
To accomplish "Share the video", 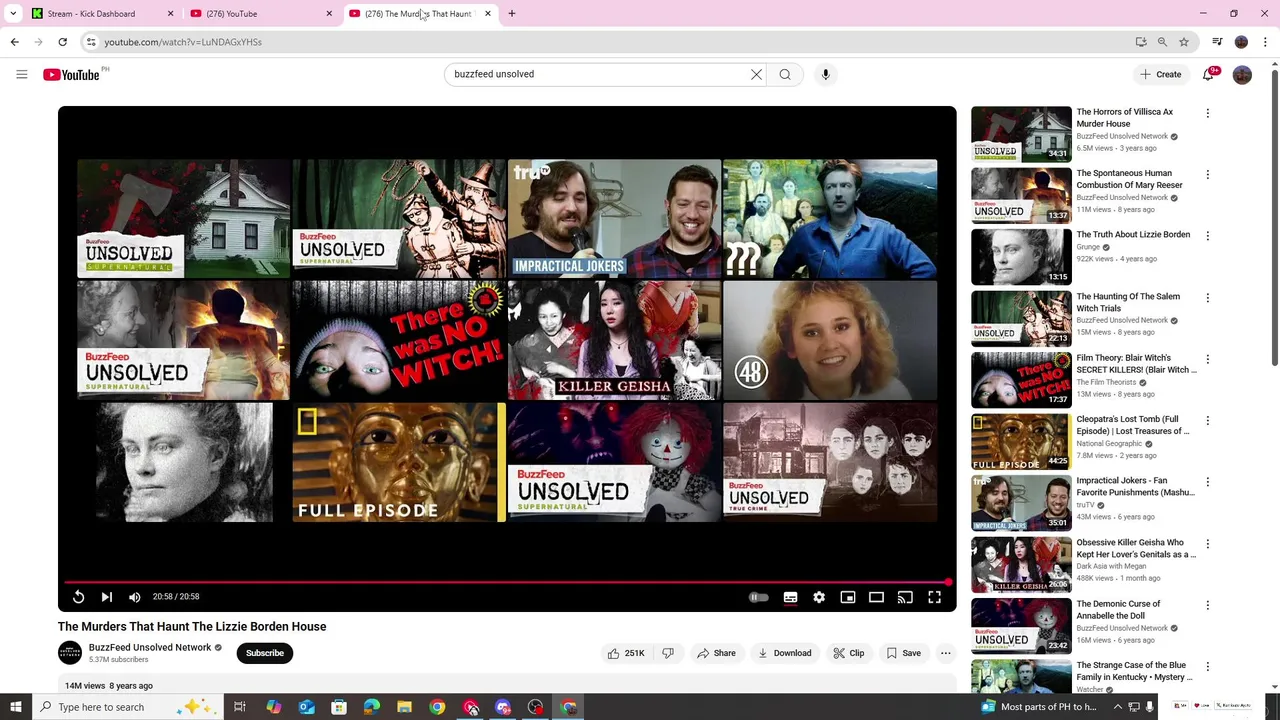I will (x=716, y=653).
